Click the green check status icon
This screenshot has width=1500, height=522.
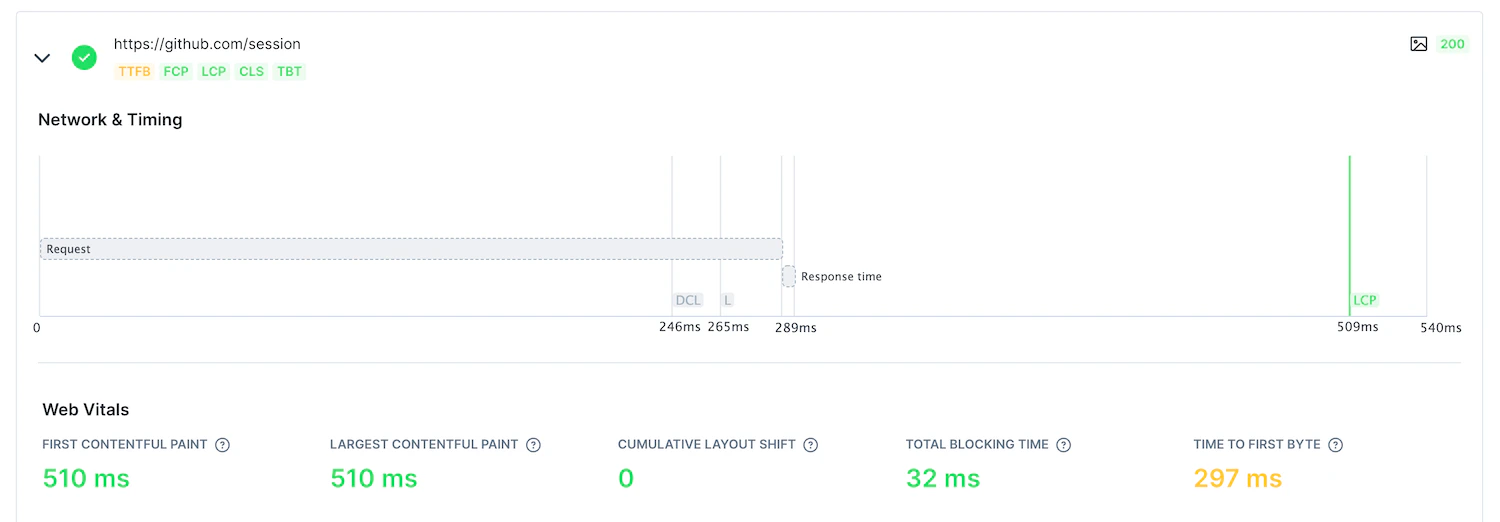coord(84,58)
